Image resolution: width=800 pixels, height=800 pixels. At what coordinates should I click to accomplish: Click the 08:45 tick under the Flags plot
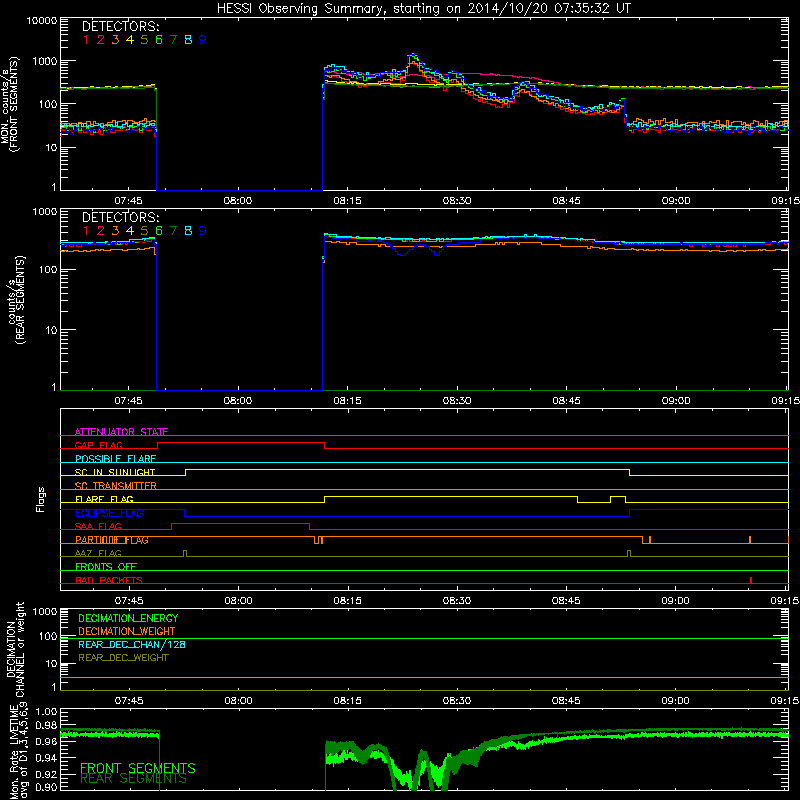(x=566, y=601)
